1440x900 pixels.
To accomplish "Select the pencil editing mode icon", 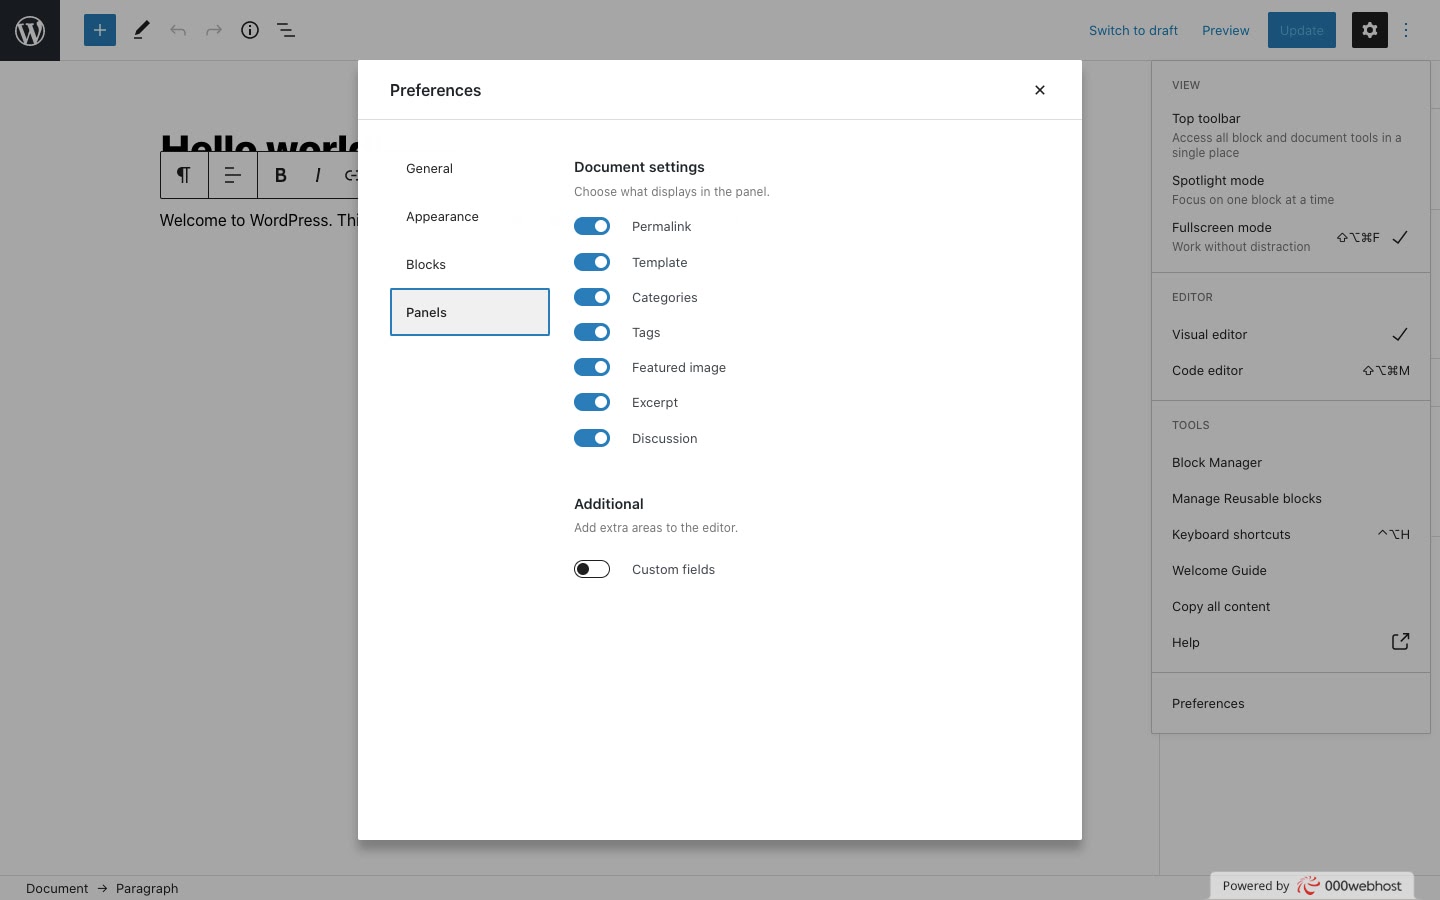I will coord(141,30).
